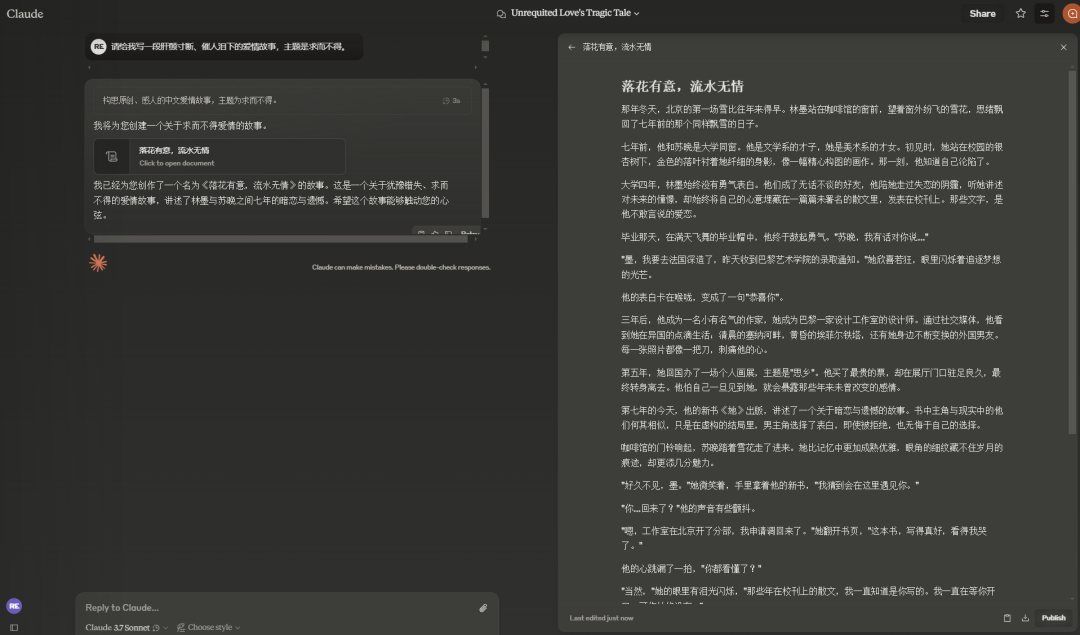Image resolution: width=1080 pixels, height=635 pixels.
Task: Click the Share button
Action: (981, 13)
